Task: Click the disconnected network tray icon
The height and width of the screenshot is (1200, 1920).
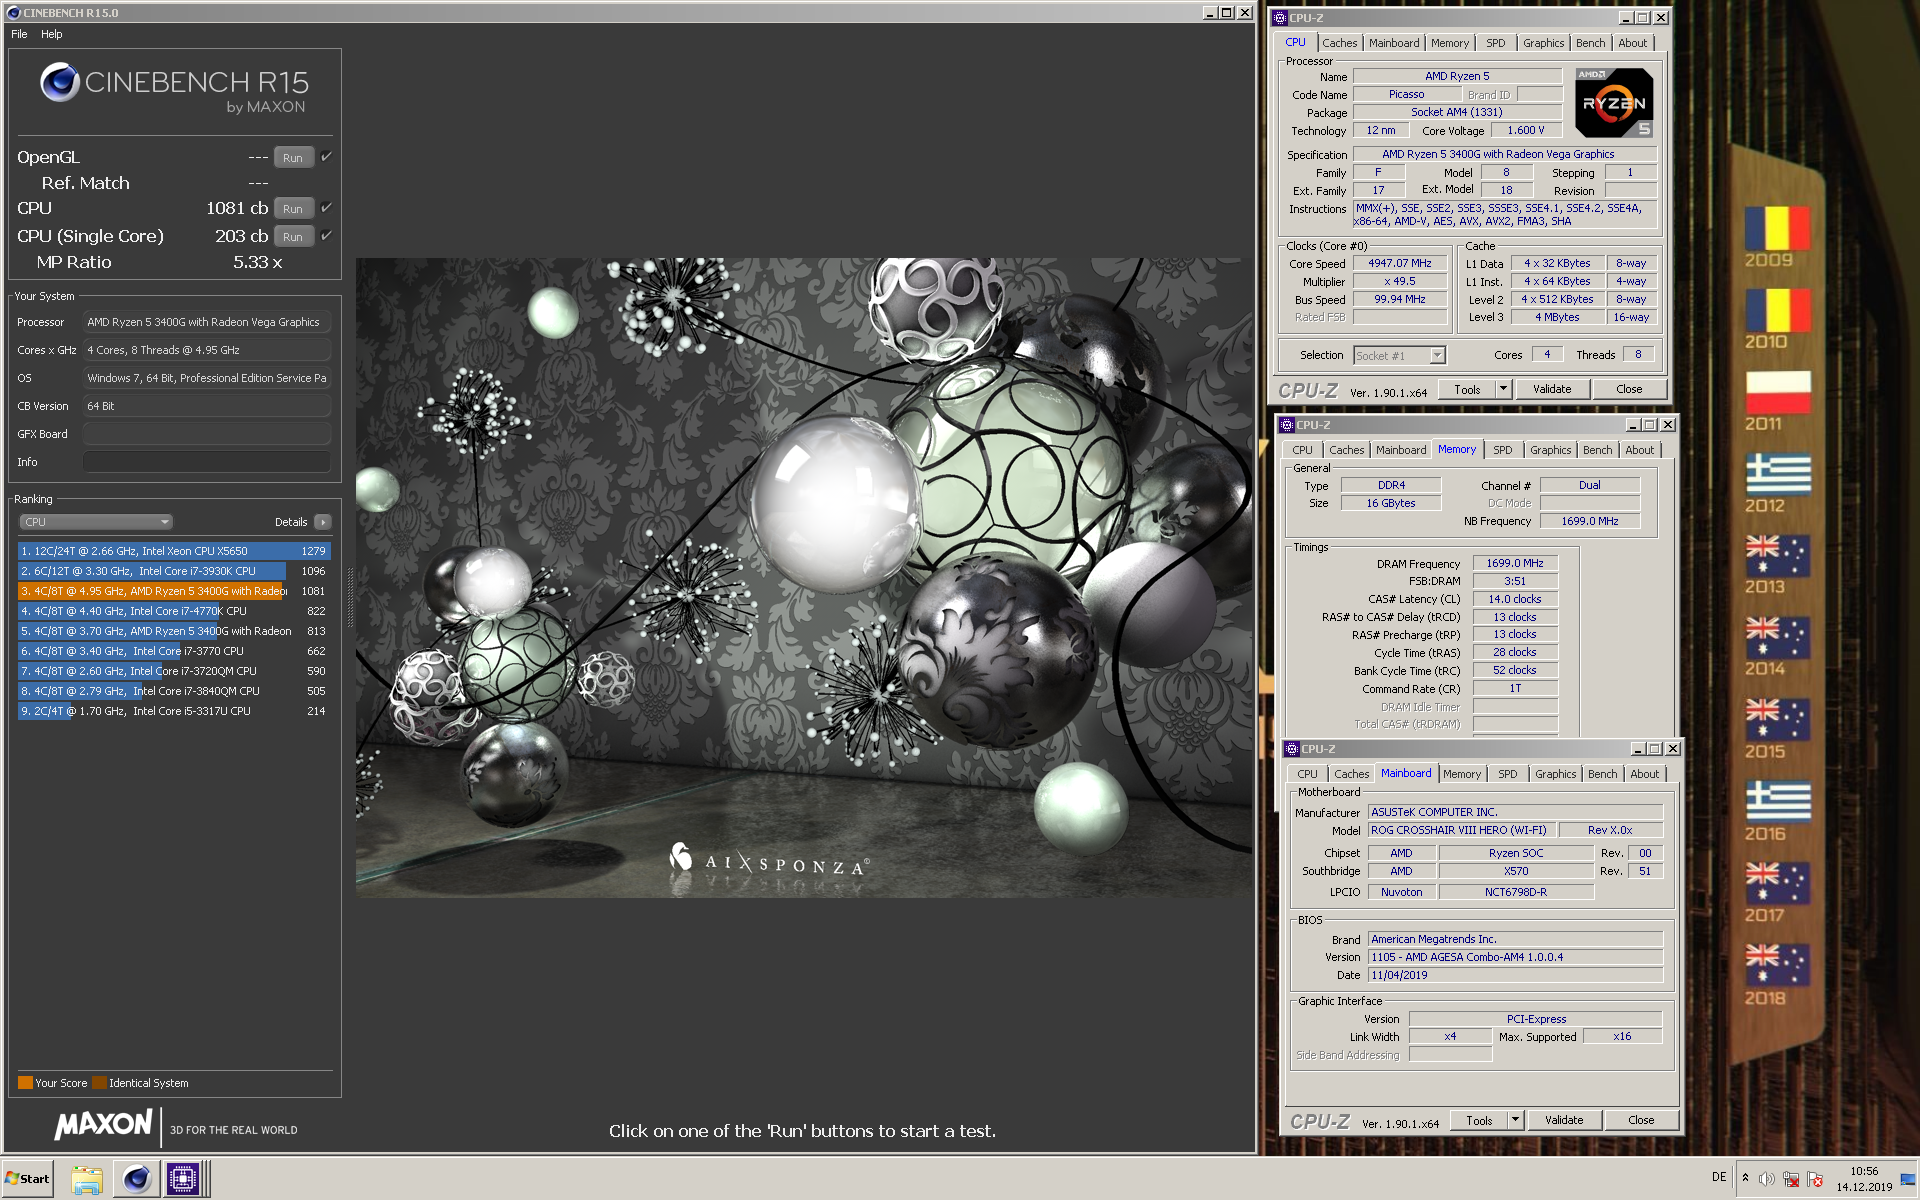Action: (1791, 1179)
